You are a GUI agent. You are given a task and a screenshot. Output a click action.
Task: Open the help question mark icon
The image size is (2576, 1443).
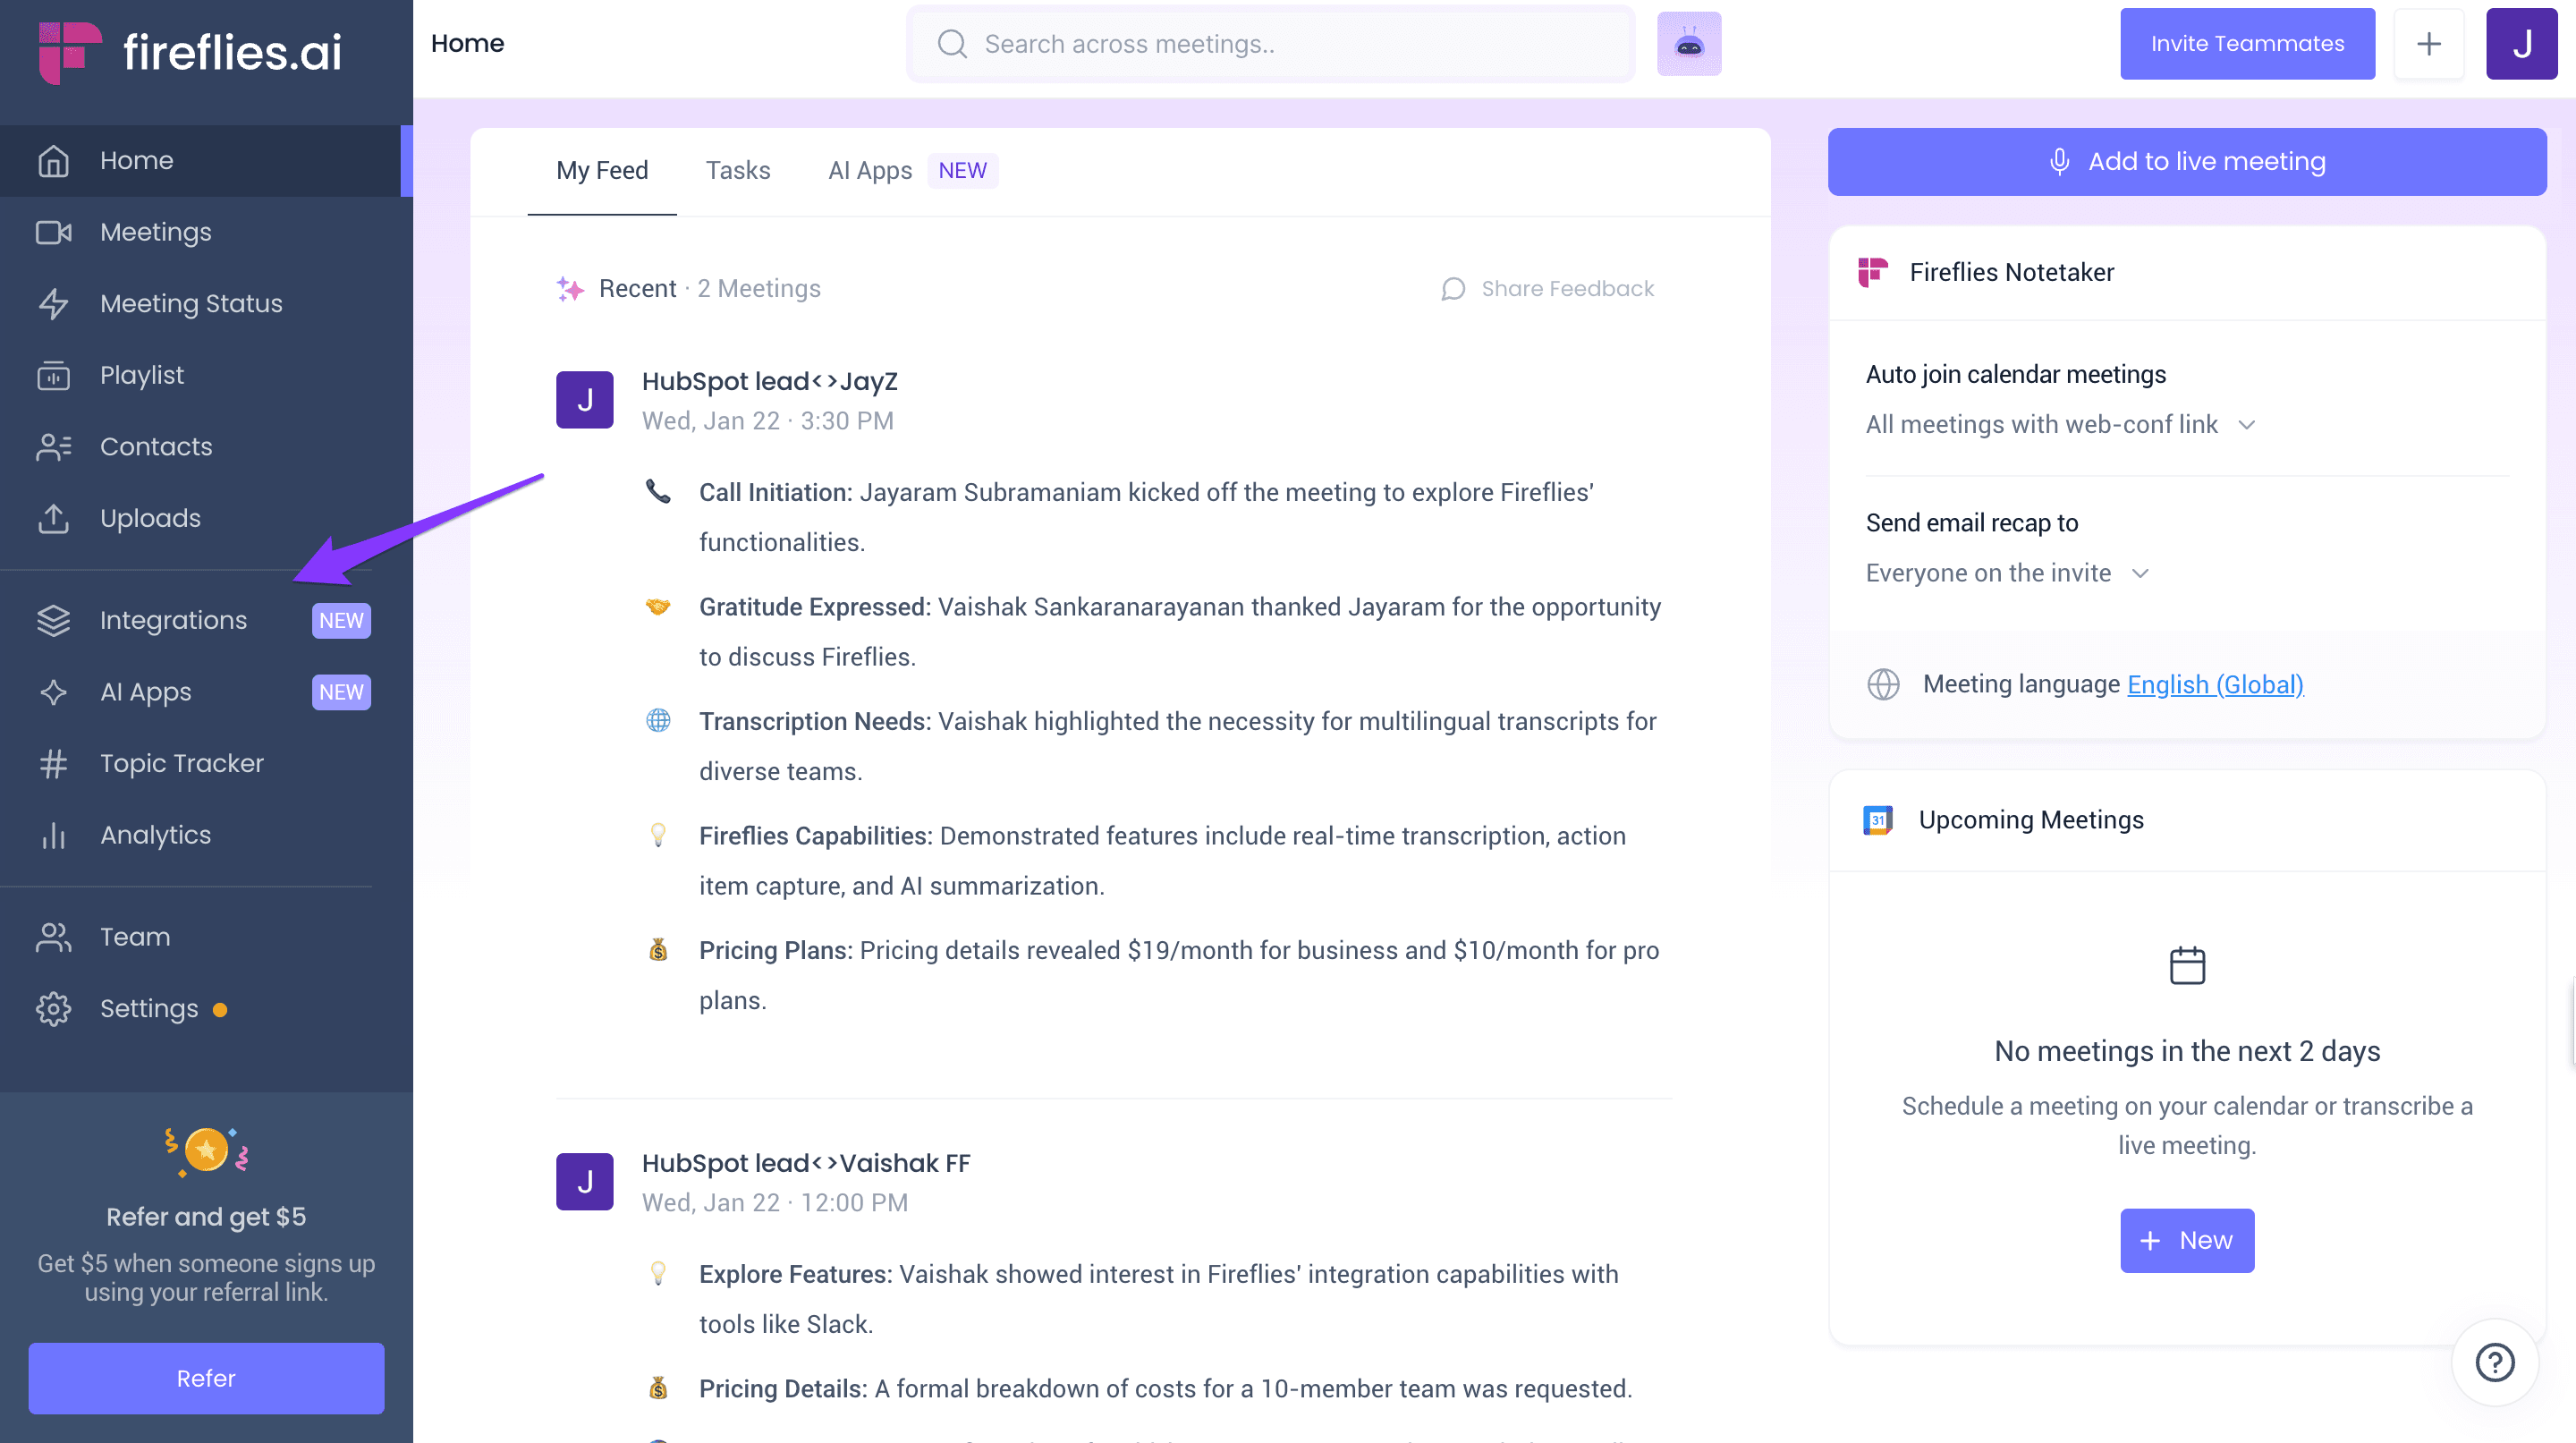(x=2494, y=1362)
